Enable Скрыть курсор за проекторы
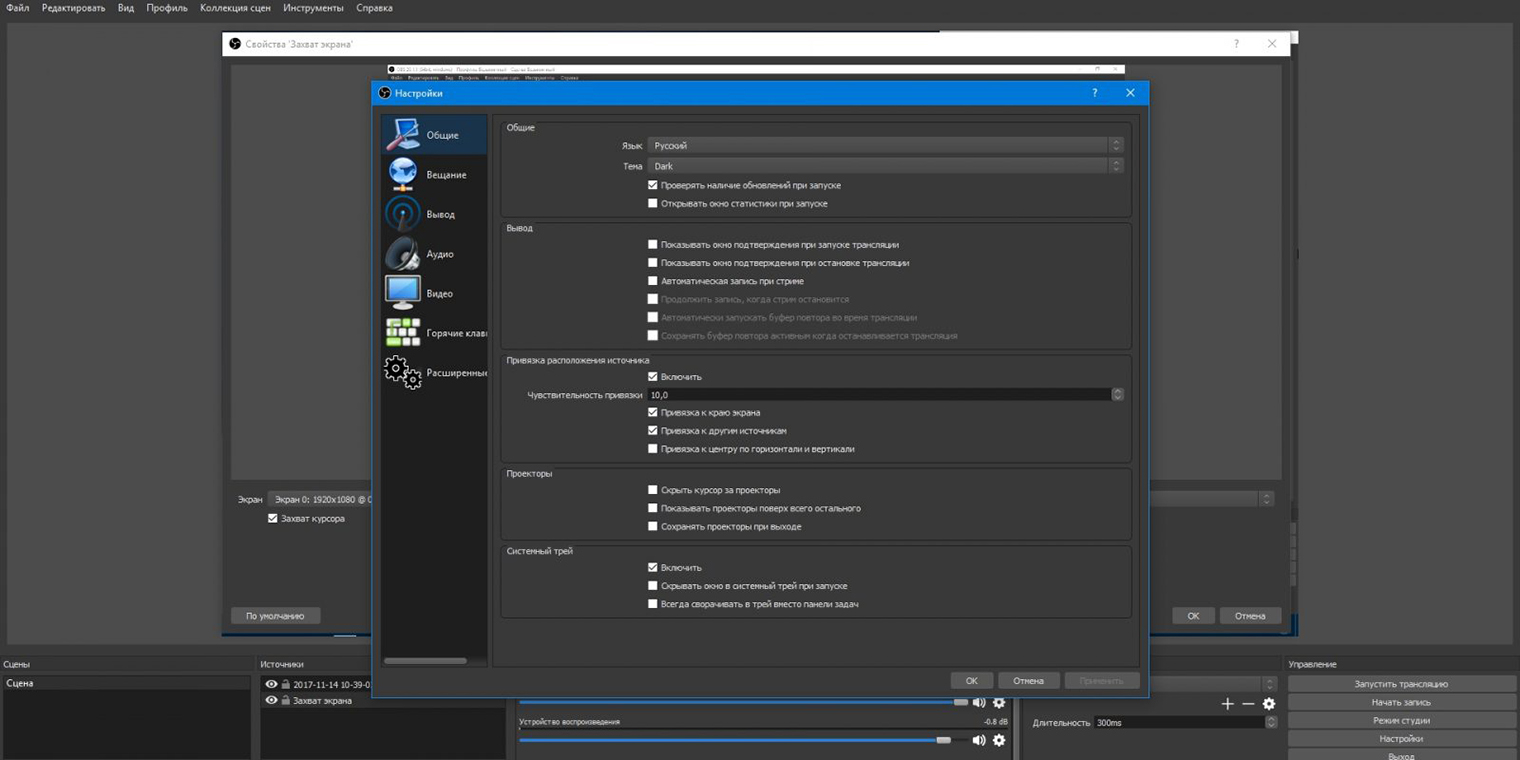This screenshot has height=760, width=1520. (x=653, y=490)
